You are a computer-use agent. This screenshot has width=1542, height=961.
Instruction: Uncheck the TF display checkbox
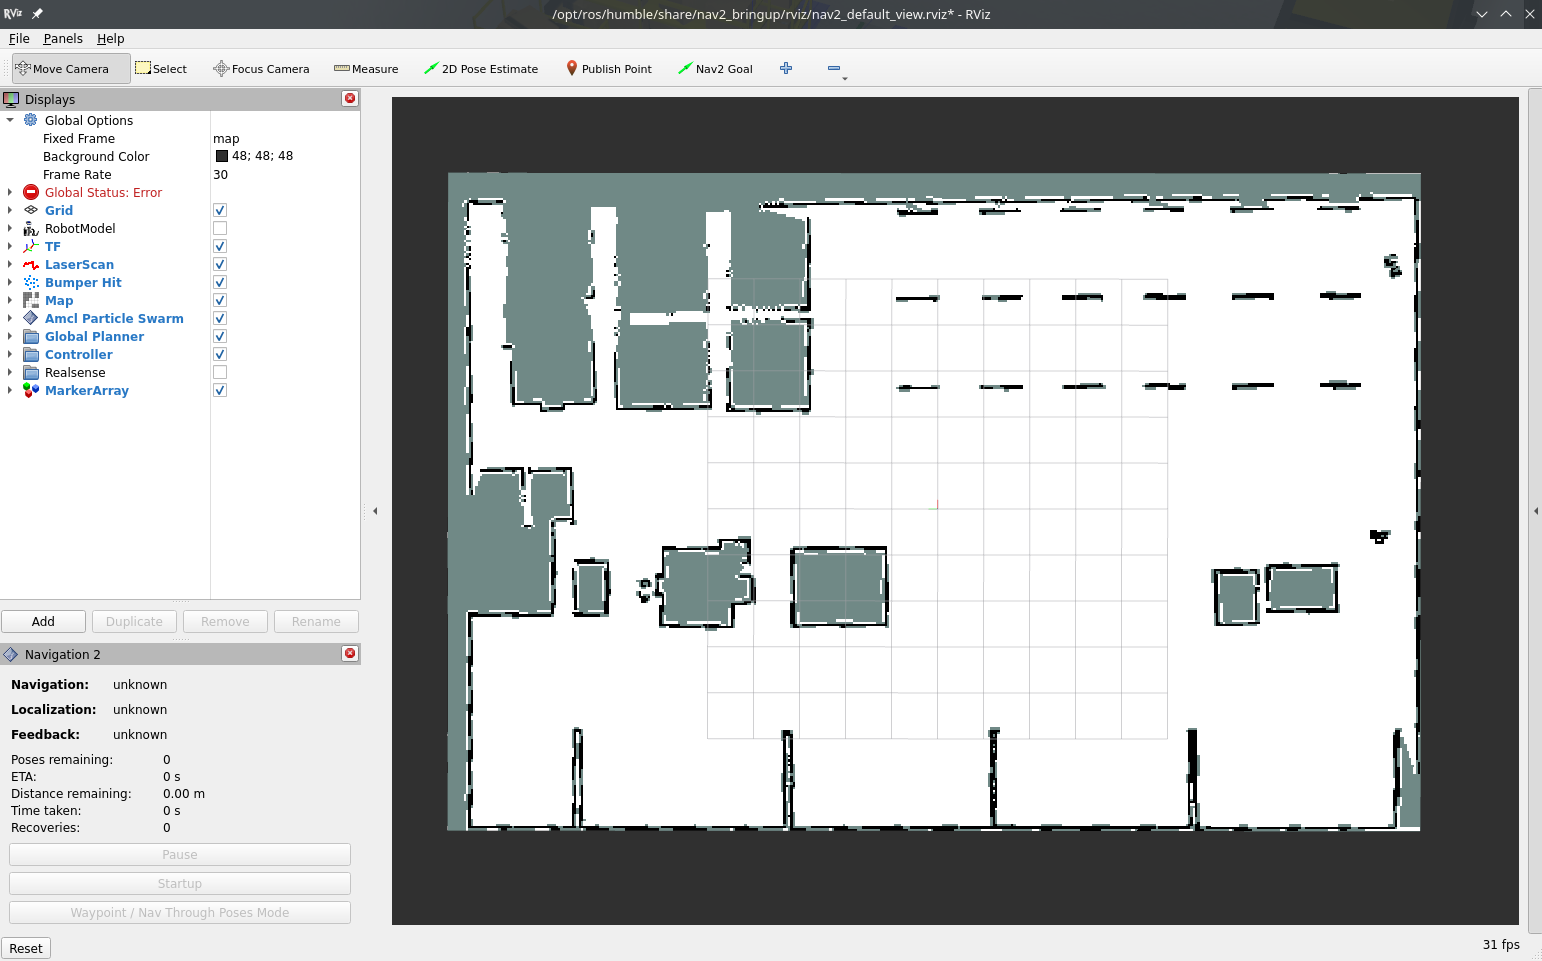220,246
